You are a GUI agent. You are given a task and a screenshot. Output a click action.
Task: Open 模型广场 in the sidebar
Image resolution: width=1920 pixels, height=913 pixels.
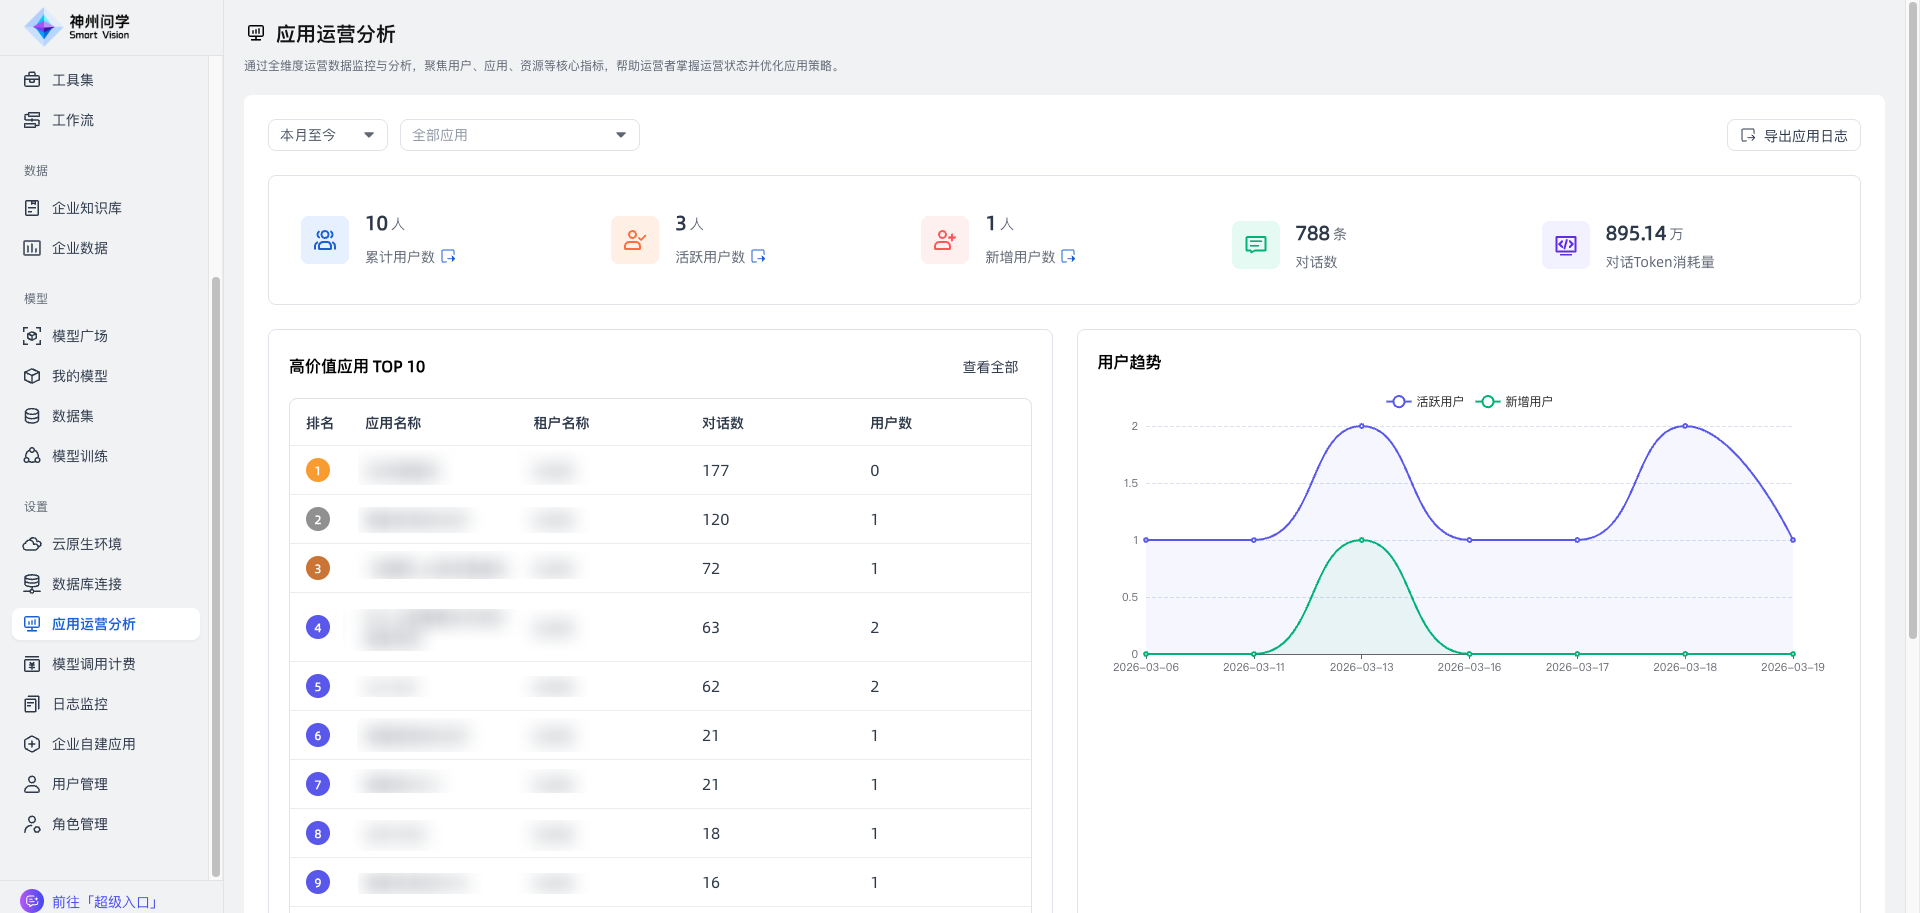point(80,336)
